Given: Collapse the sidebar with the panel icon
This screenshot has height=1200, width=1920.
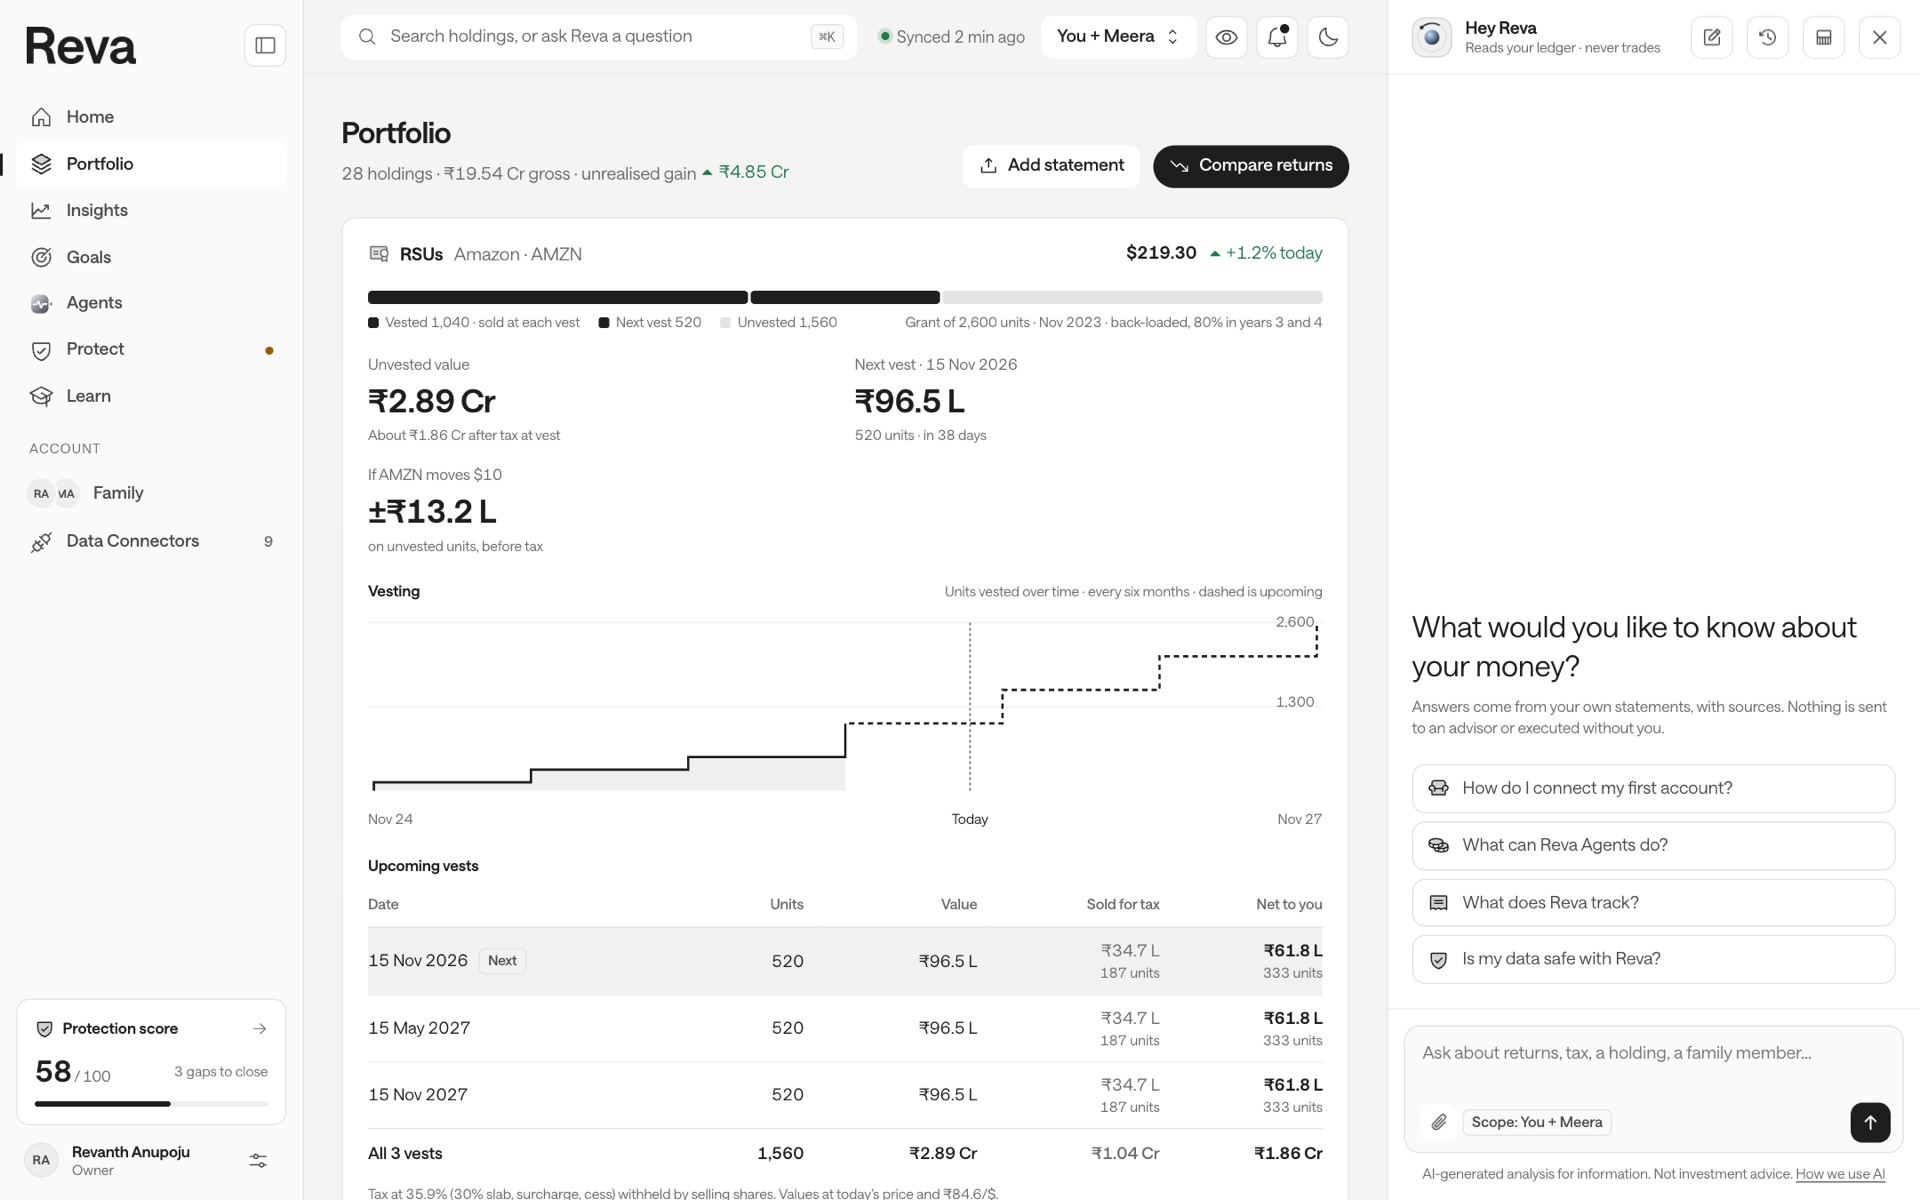Looking at the screenshot, I should pyautogui.click(x=265, y=45).
